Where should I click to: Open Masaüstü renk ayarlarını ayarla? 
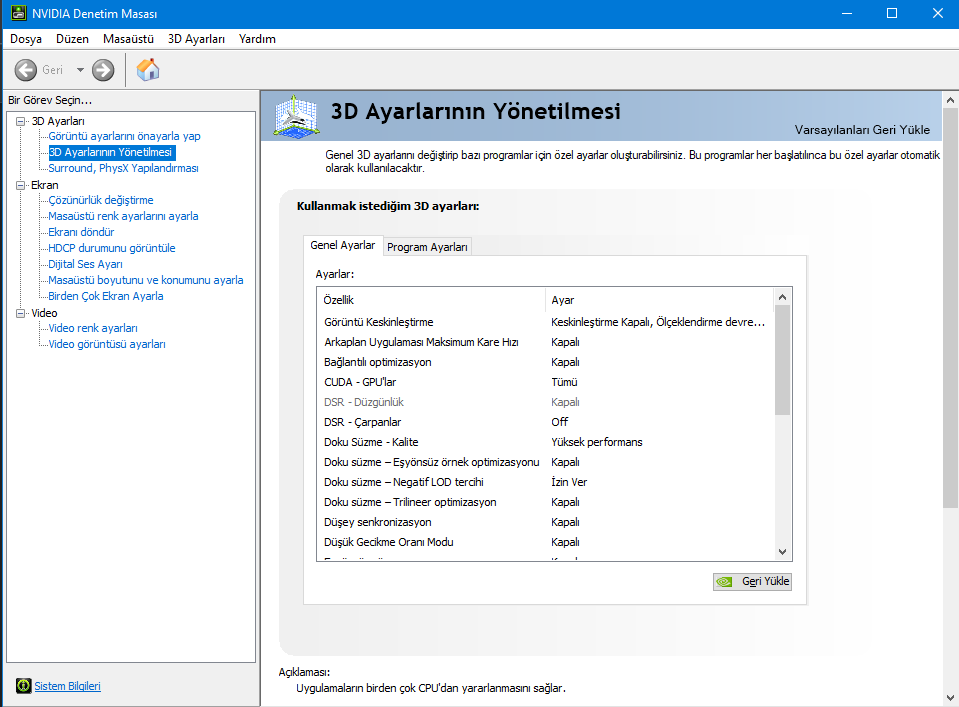coord(123,216)
